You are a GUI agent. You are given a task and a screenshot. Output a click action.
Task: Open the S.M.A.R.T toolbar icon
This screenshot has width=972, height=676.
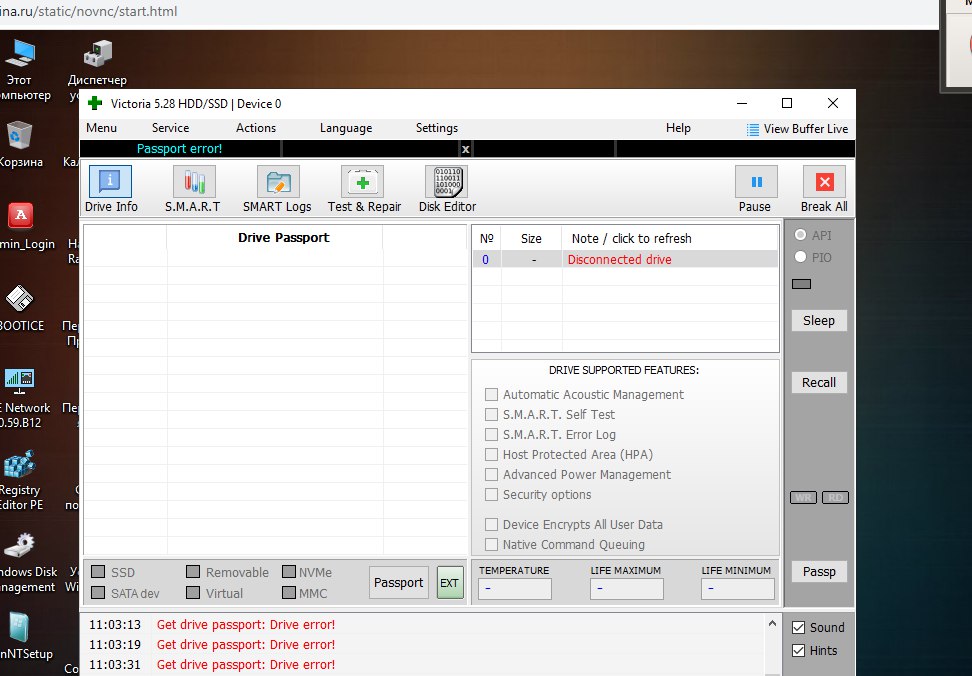(x=194, y=182)
